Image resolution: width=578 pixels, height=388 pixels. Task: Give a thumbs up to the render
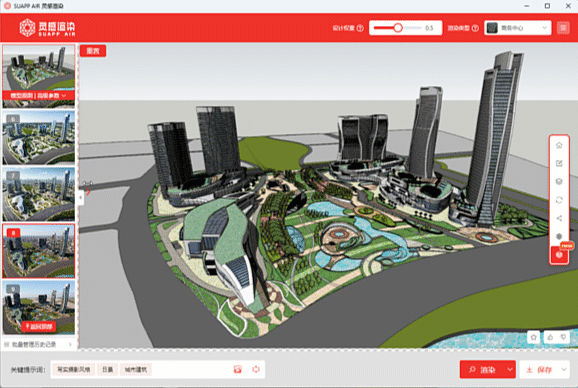click(550, 337)
